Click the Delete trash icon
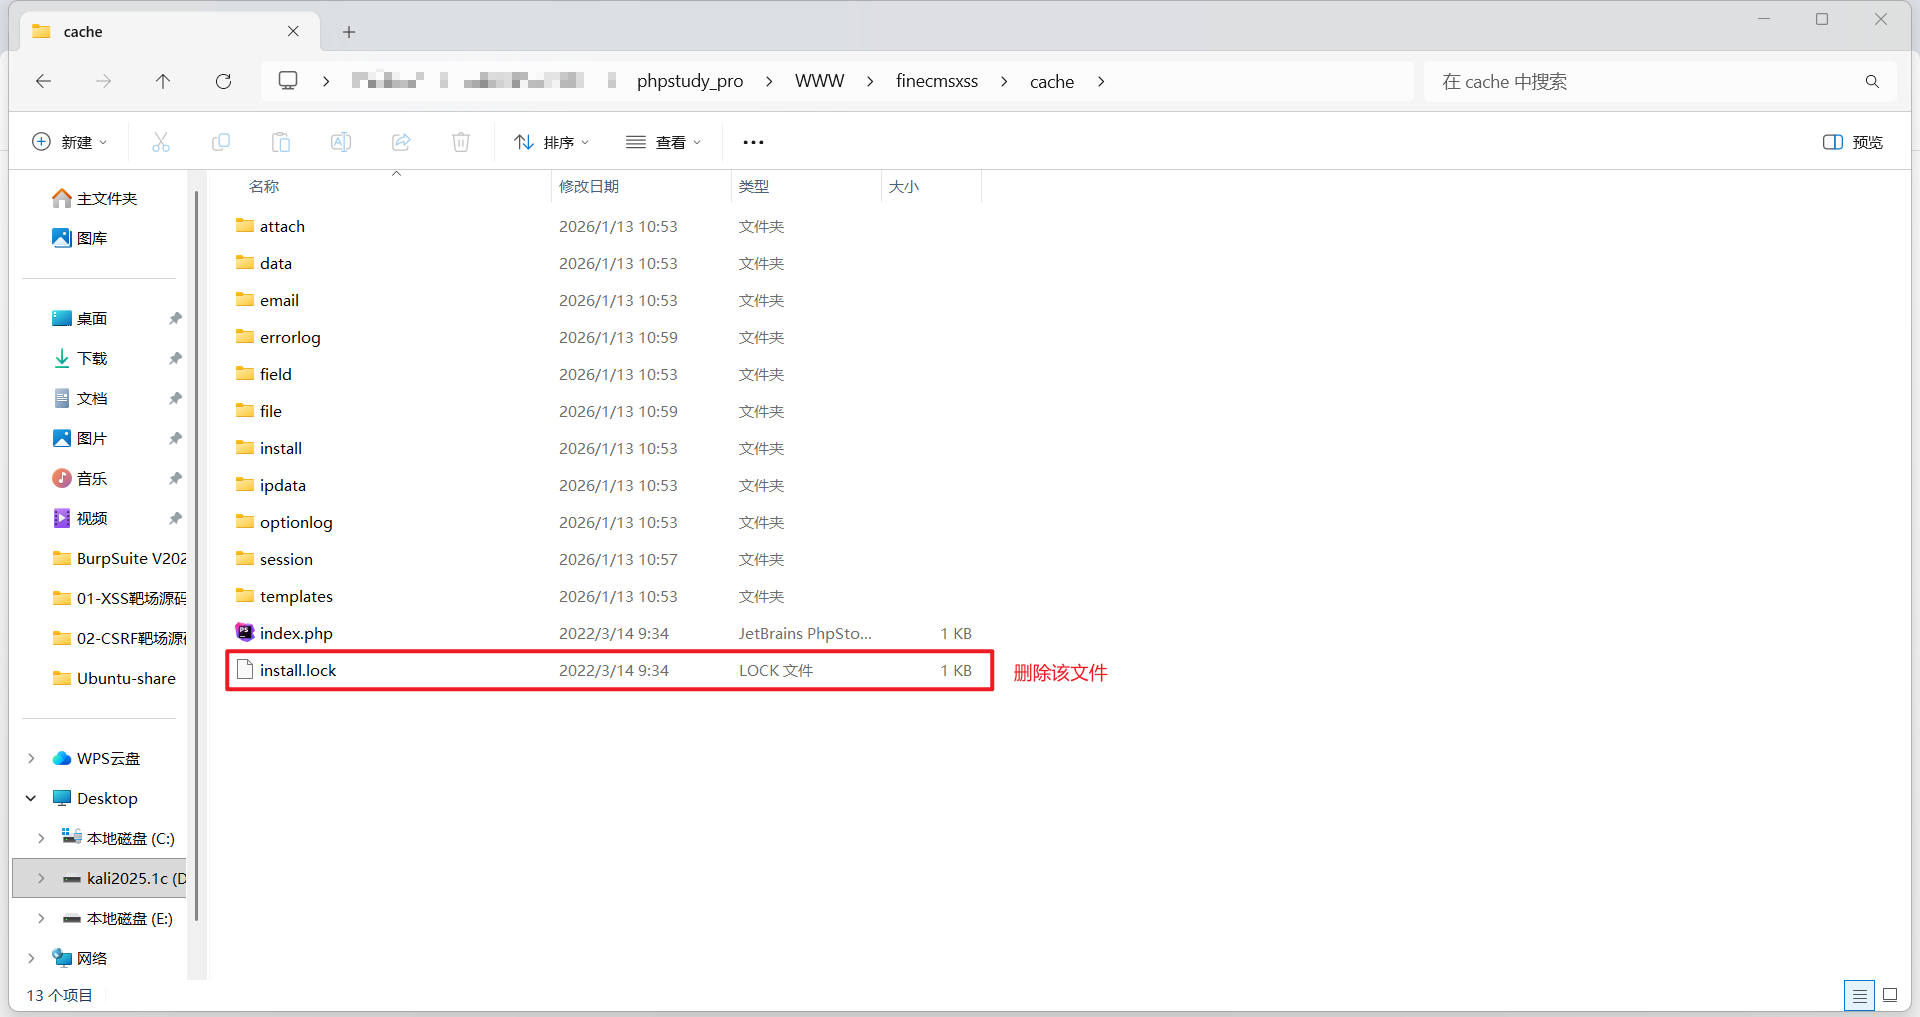Image resolution: width=1920 pixels, height=1017 pixels. [461, 142]
